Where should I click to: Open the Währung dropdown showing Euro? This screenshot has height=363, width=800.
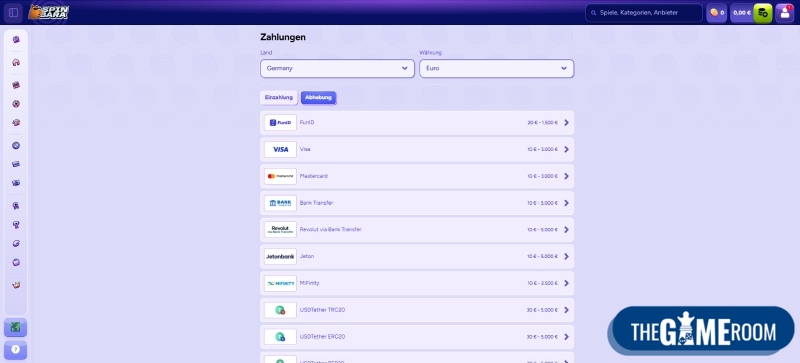click(x=496, y=68)
